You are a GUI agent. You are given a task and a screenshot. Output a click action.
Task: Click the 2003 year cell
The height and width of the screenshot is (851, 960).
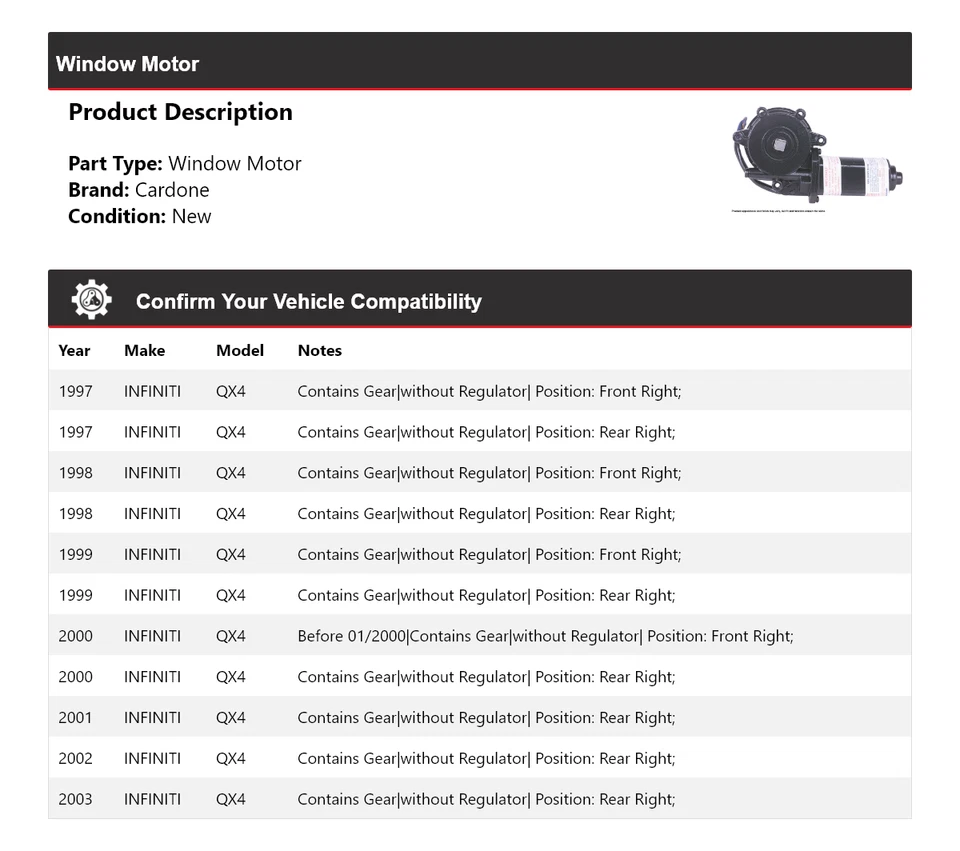75,799
